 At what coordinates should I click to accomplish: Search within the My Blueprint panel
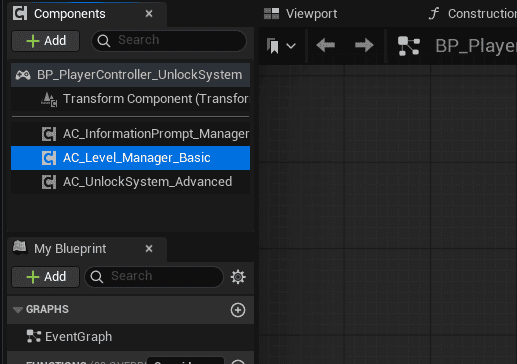(154, 277)
